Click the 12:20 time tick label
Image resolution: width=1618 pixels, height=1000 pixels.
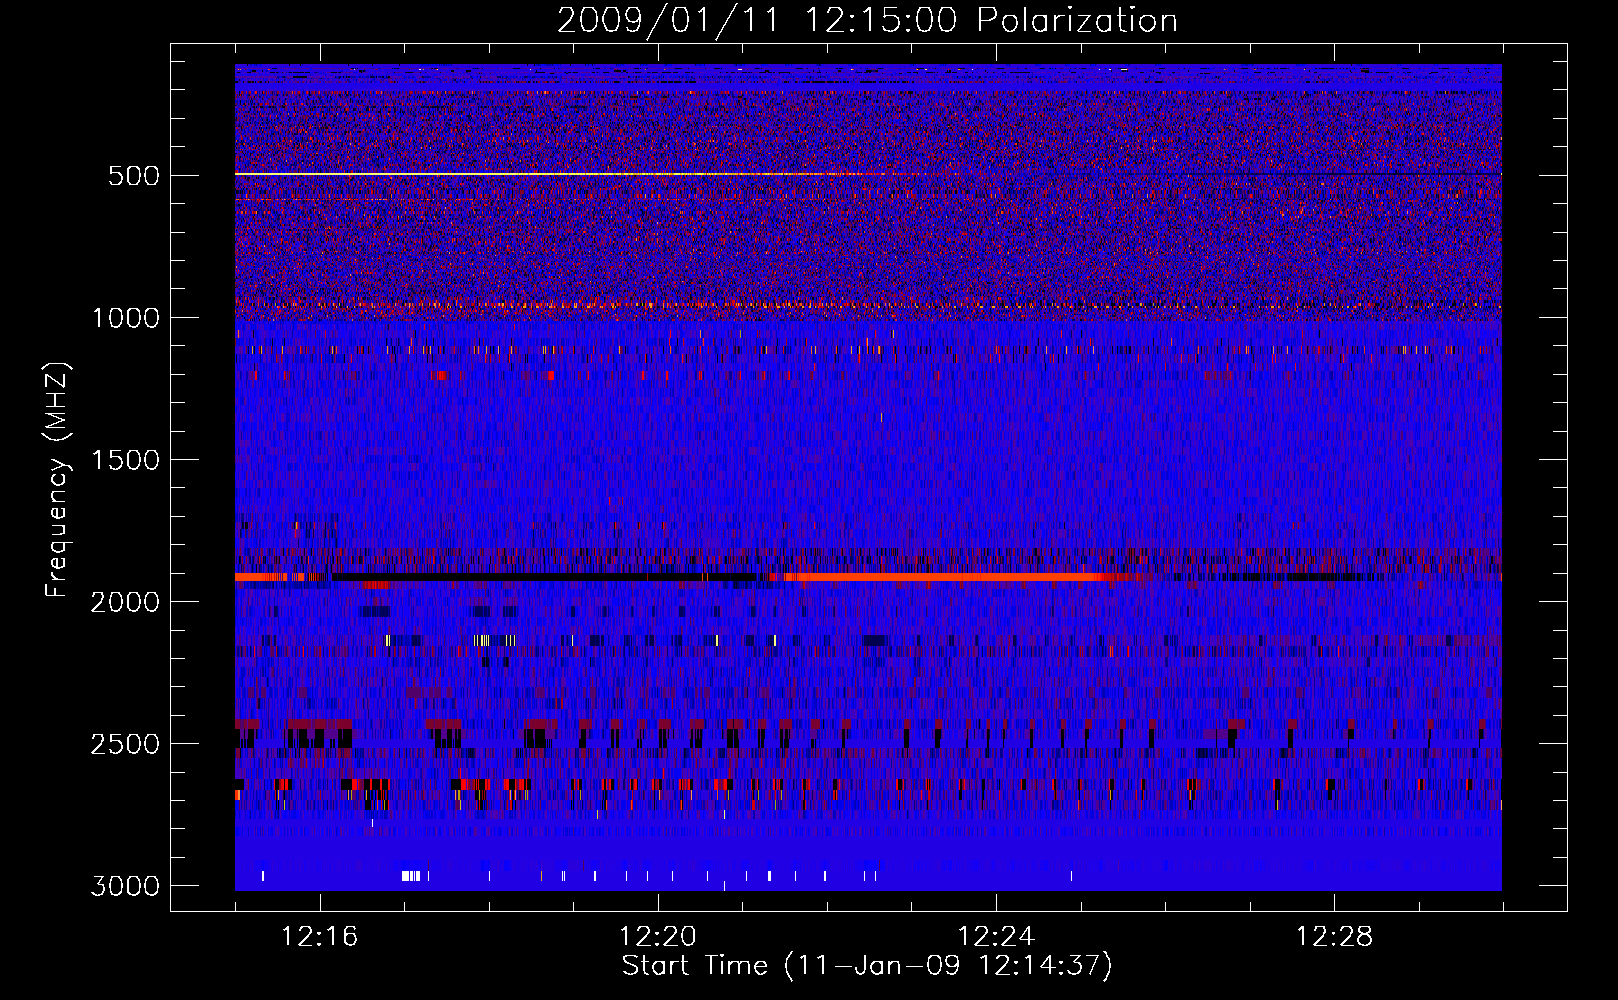(x=657, y=937)
